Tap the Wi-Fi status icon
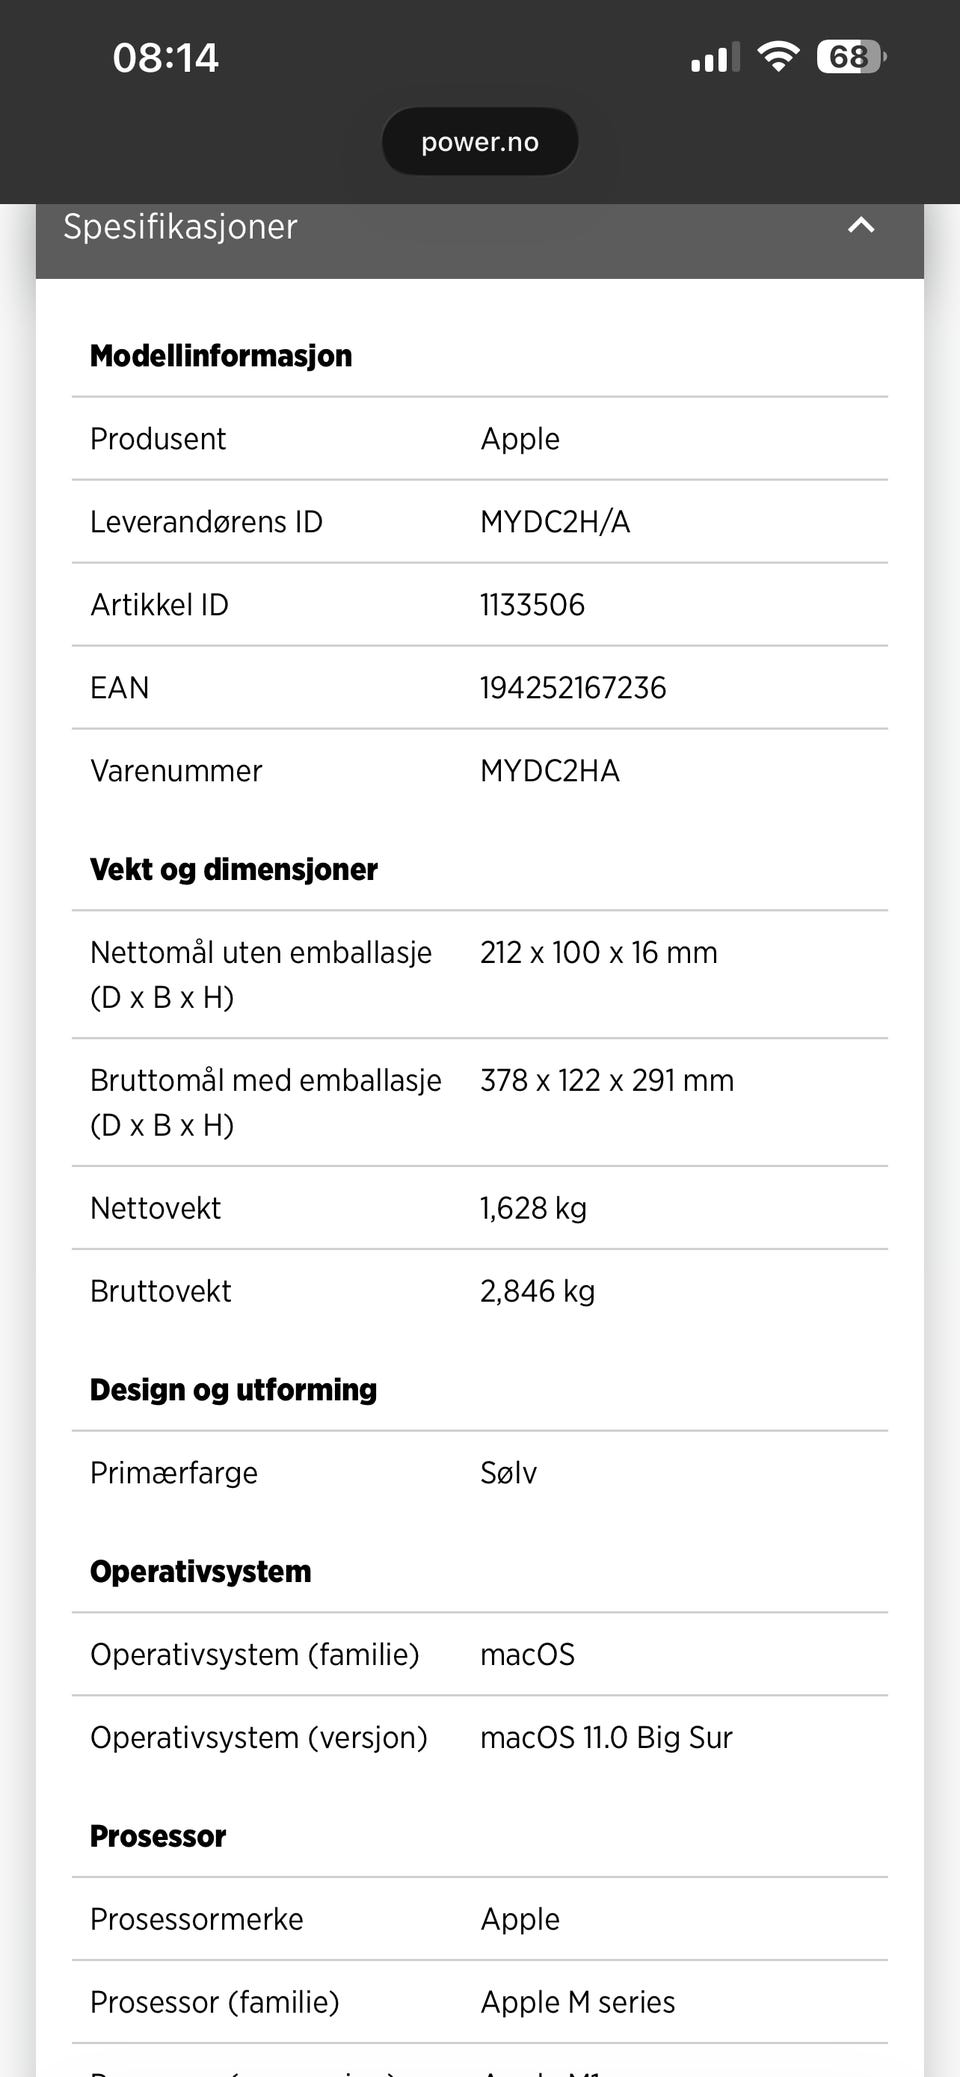Viewport: 960px width, 2077px height. click(x=777, y=56)
